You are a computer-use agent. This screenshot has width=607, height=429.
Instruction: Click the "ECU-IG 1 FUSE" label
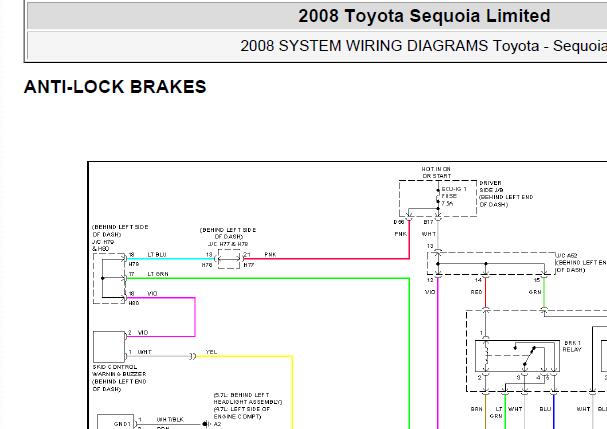coord(454,192)
